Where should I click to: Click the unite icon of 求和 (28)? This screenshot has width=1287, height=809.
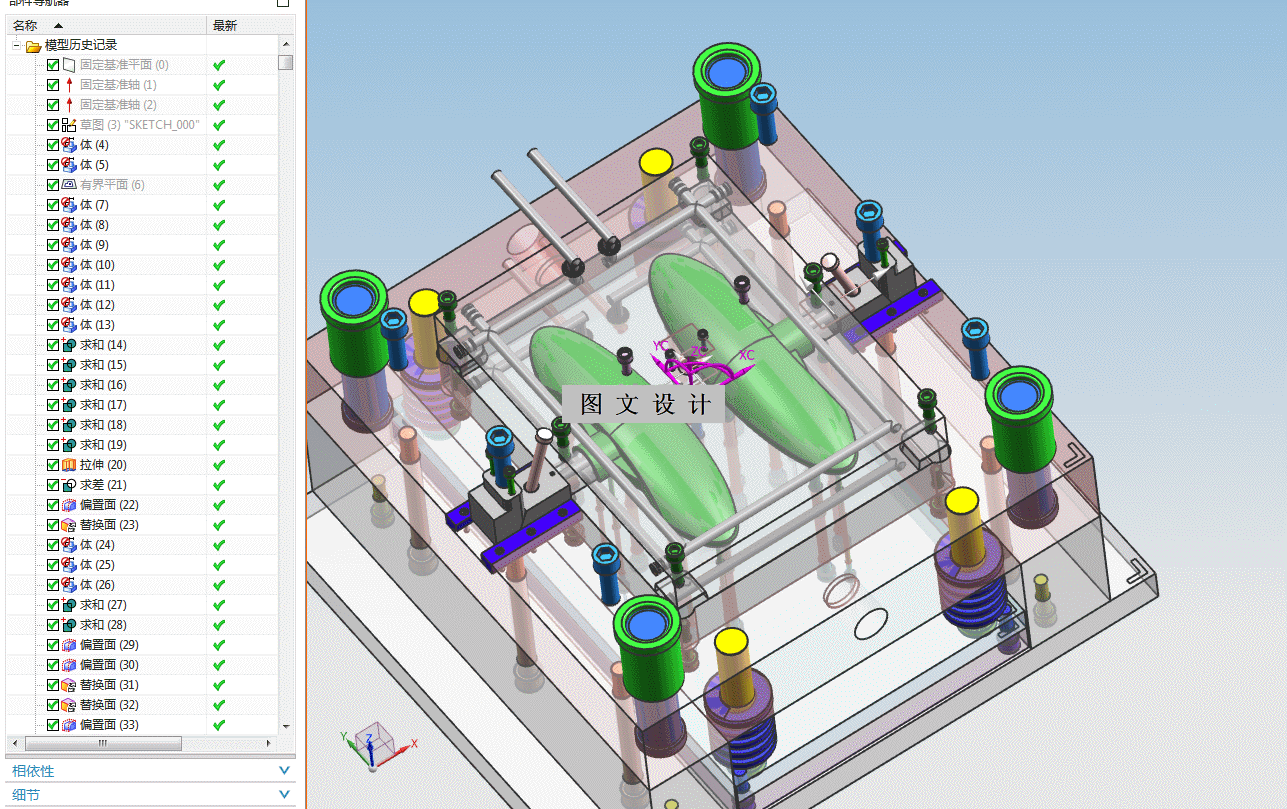coord(69,625)
